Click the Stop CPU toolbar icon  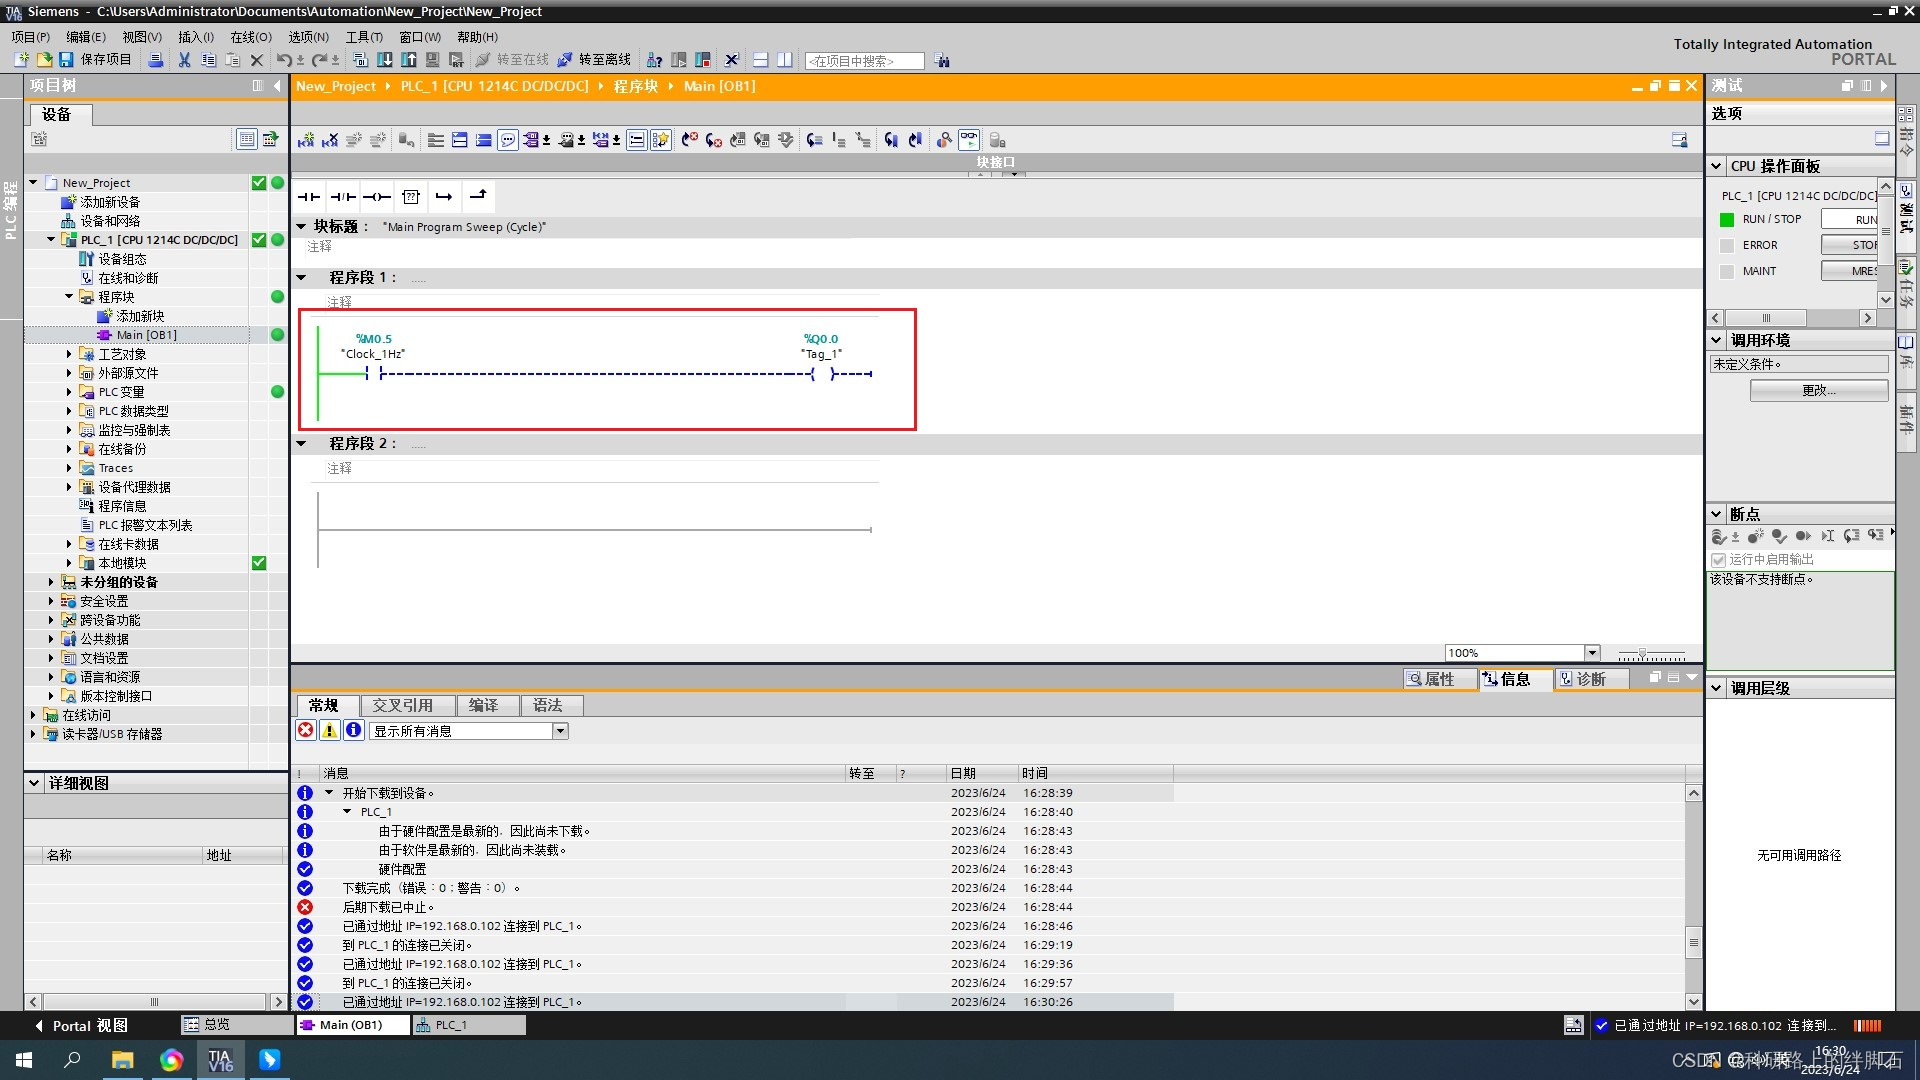703,60
